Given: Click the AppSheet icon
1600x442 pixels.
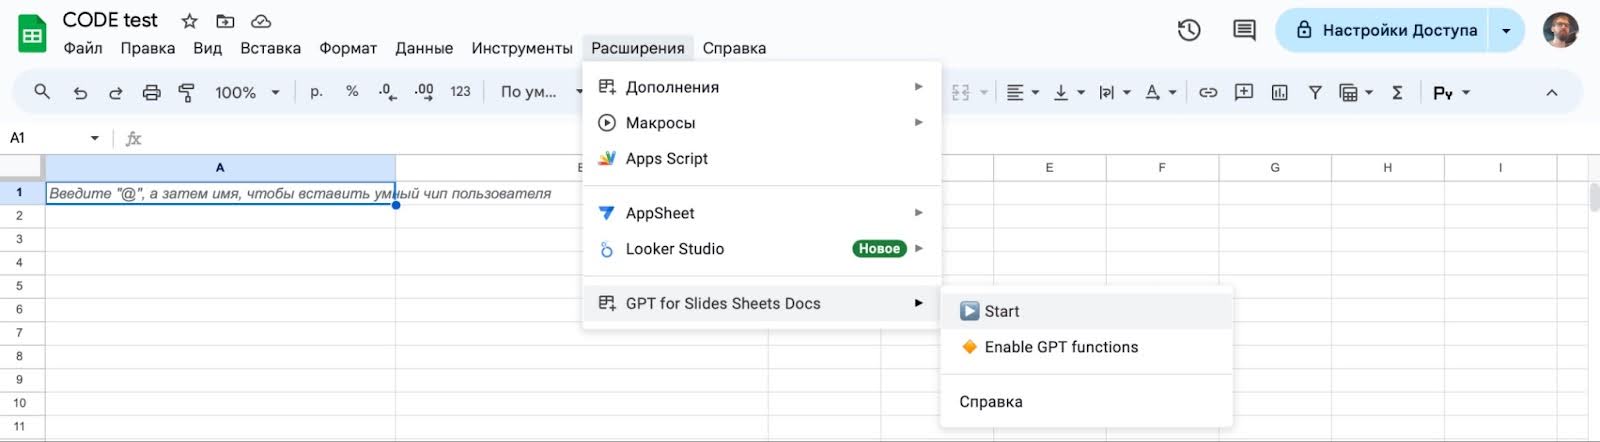Looking at the screenshot, I should (x=606, y=213).
